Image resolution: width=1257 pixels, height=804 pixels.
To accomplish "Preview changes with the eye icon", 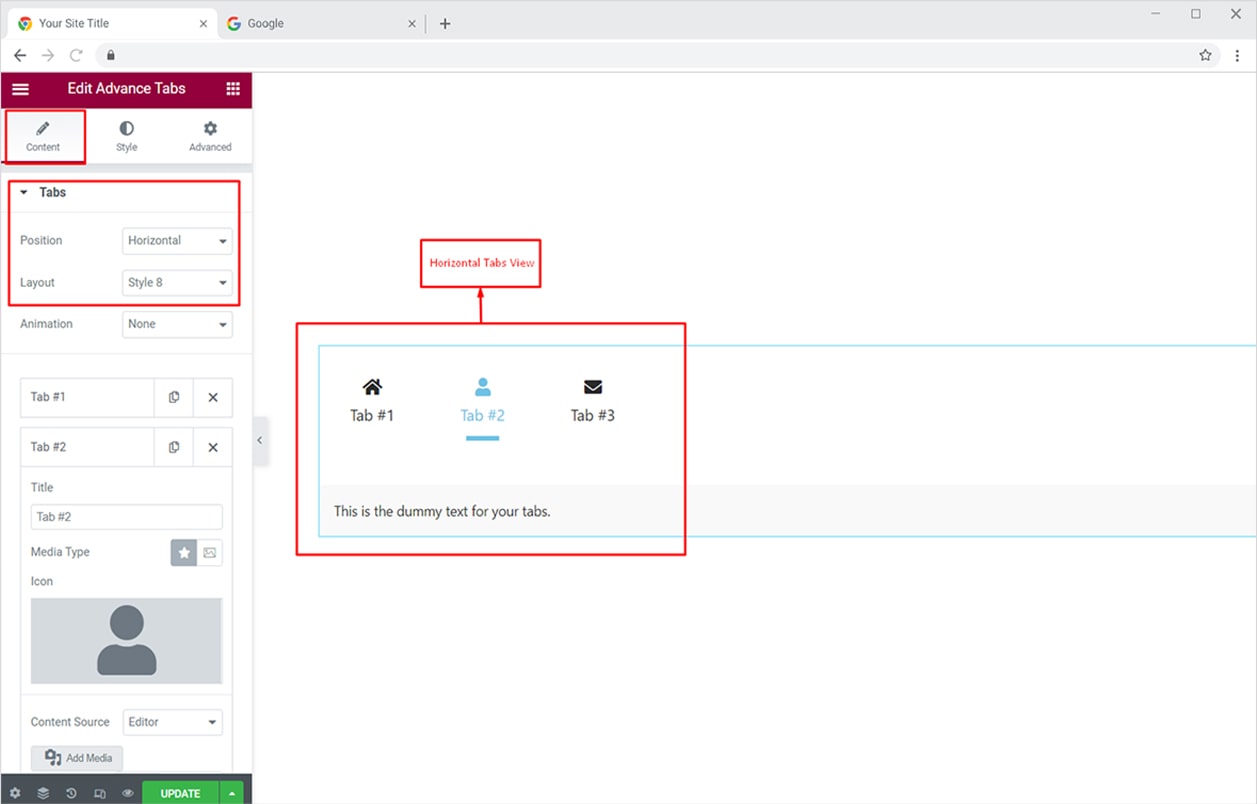I will [128, 793].
